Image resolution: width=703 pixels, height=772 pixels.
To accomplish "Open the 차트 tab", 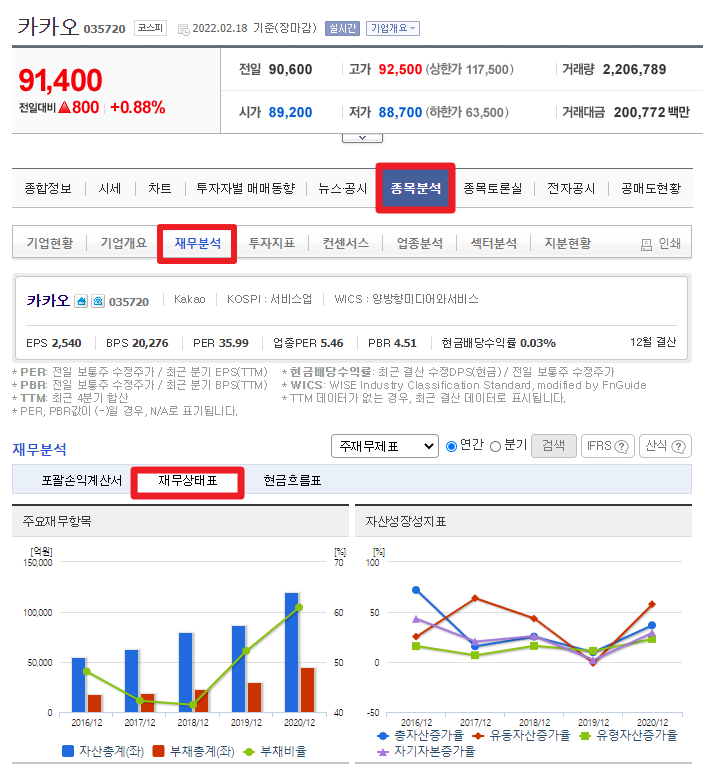I will [x=160, y=188].
